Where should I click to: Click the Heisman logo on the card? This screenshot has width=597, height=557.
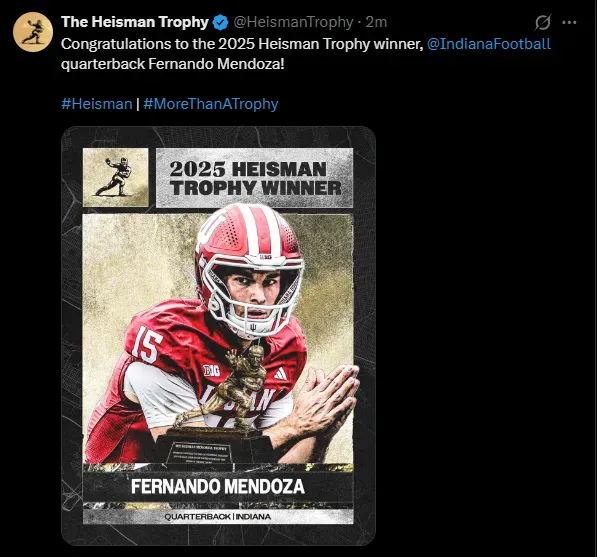coord(116,177)
